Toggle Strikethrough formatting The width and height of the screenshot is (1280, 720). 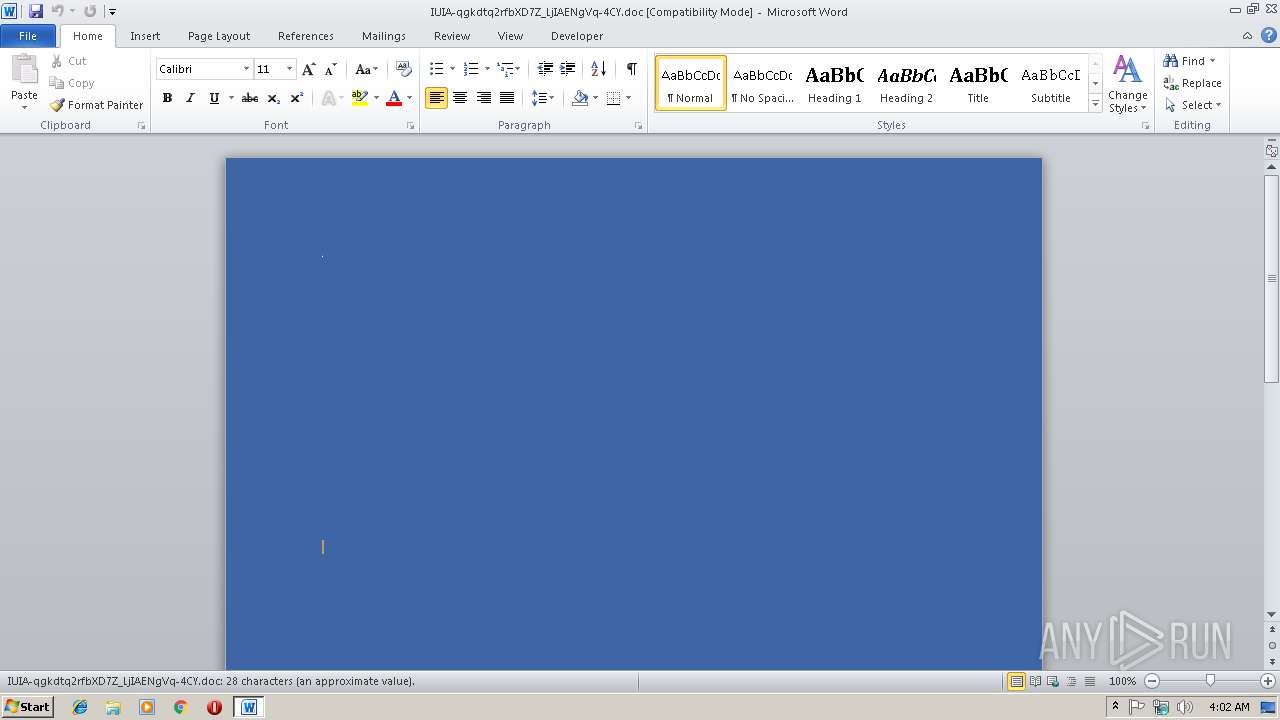pos(250,98)
